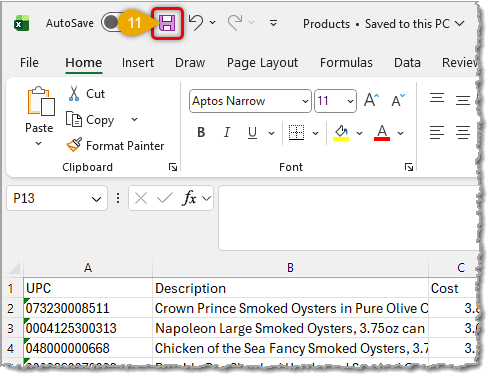Click the Paste clipboard icon
This screenshot has width=494, height=380.
tap(41, 101)
